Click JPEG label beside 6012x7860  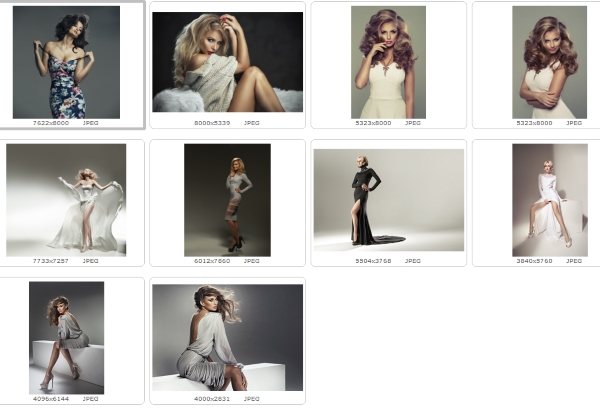coord(251,261)
